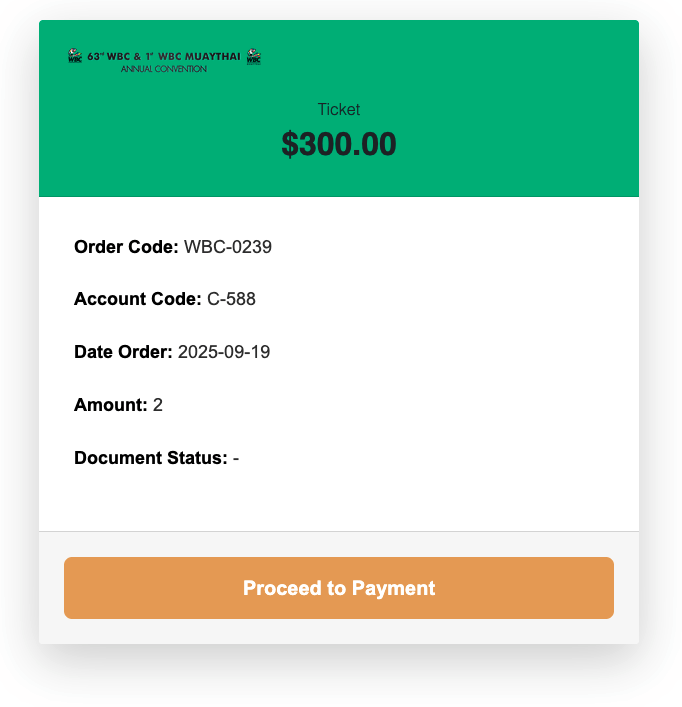Image resolution: width=682 pixels, height=707 pixels.
Task: Click the Annual Convention subtitle text
Action: point(164,69)
